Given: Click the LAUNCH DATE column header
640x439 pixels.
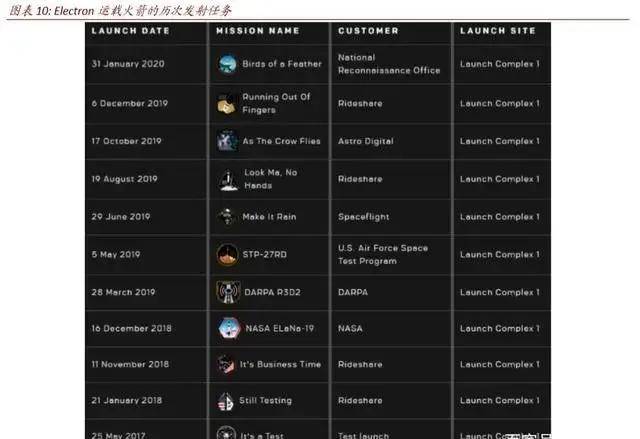Looking at the screenshot, I should click(x=131, y=31).
